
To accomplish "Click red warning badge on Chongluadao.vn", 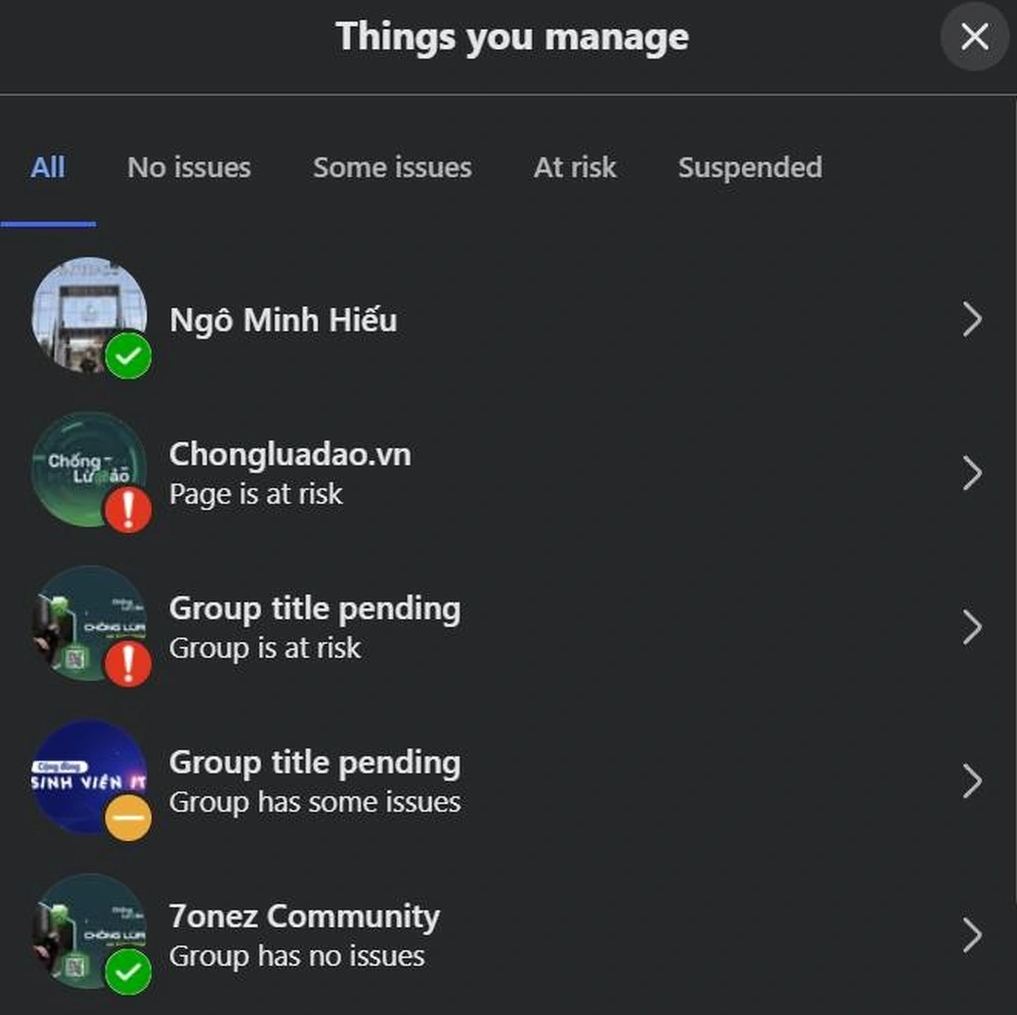I will 128,510.
